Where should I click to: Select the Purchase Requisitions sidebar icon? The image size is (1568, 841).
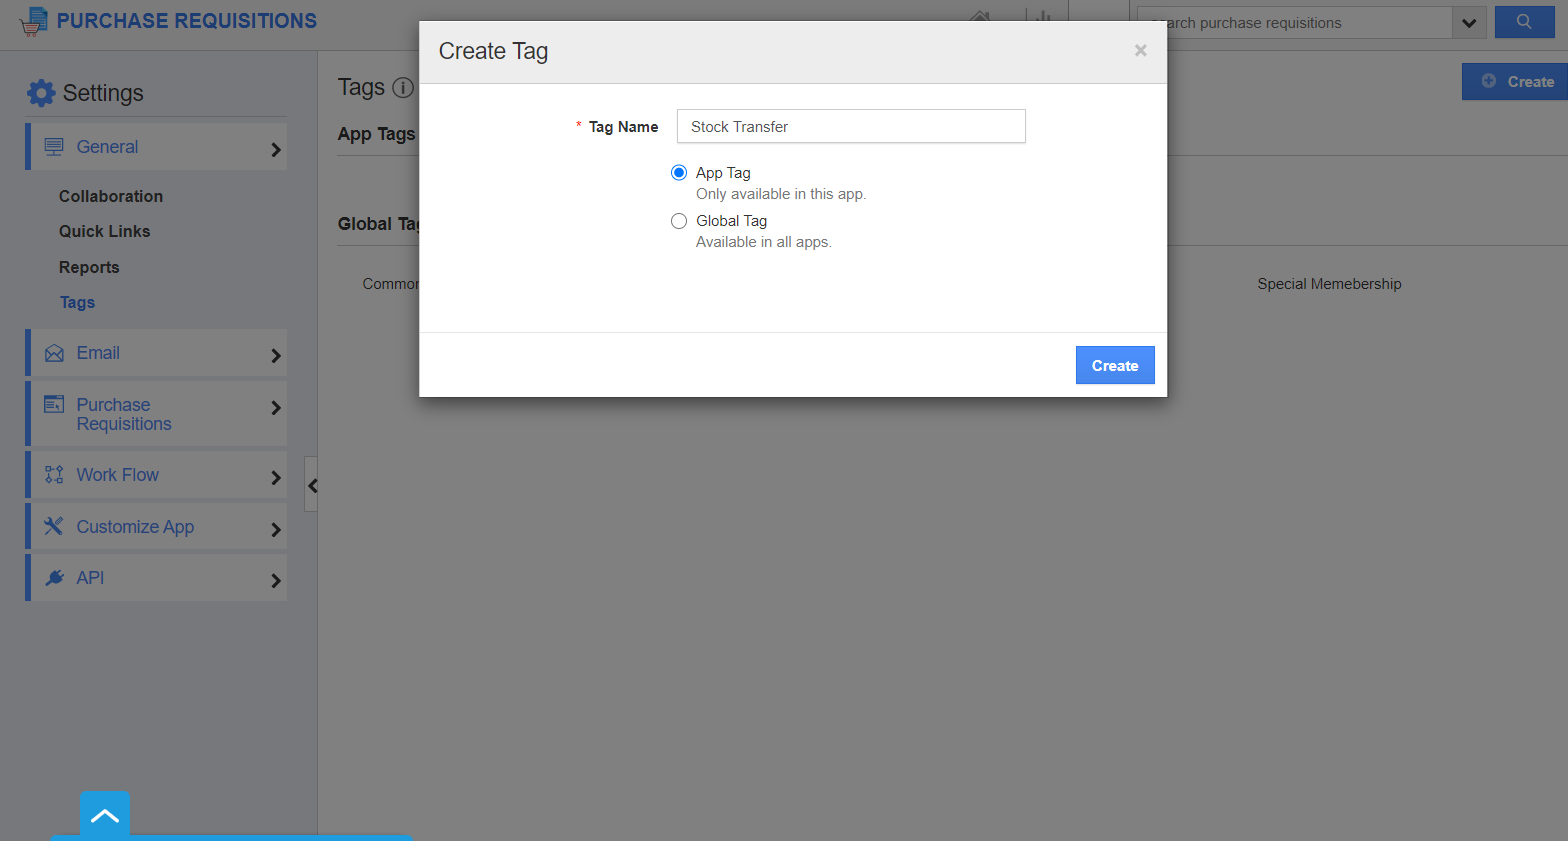click(54, 404)
